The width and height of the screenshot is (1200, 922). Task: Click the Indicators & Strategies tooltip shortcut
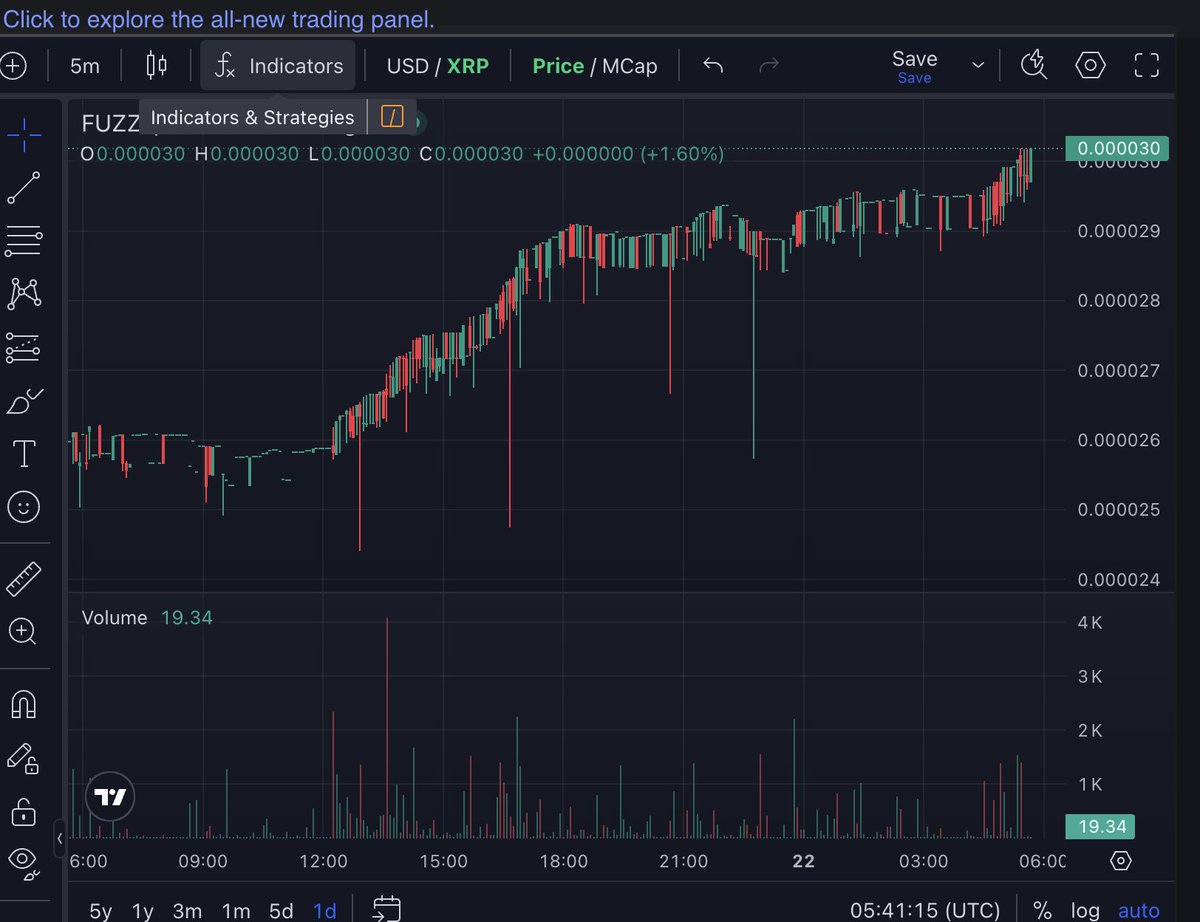[x=392, y=118]
